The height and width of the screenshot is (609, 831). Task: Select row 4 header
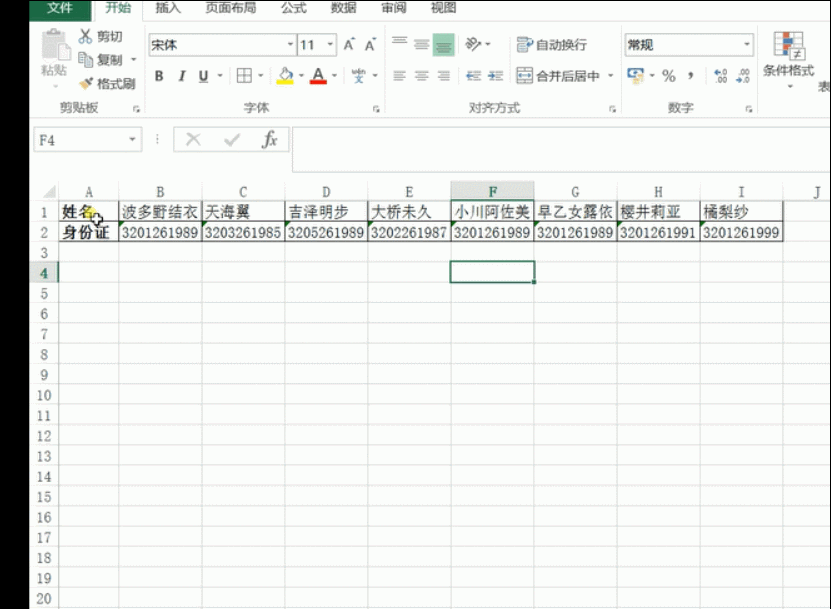[44, 273]
